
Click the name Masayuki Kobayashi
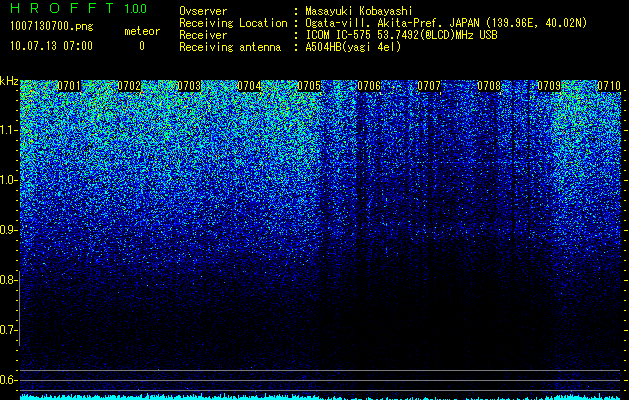pos(359,11)
